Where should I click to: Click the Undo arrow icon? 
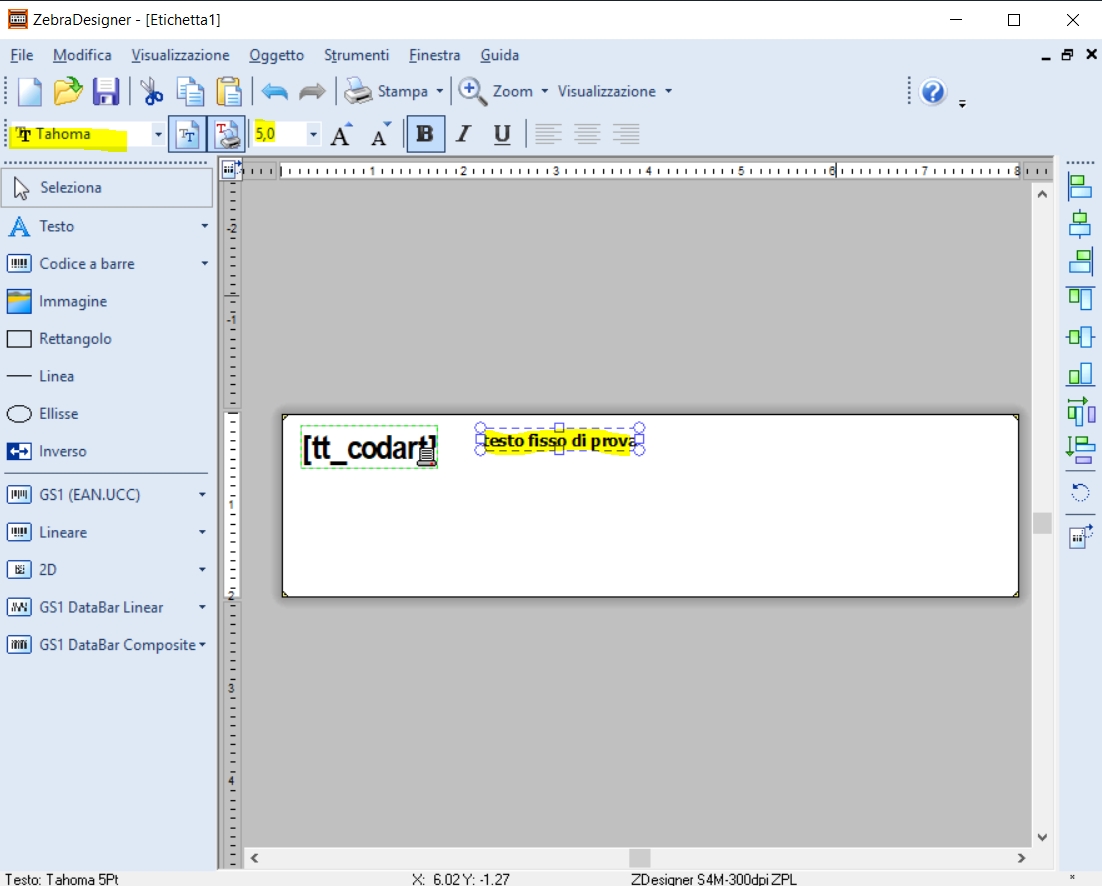tap(274, 92)
